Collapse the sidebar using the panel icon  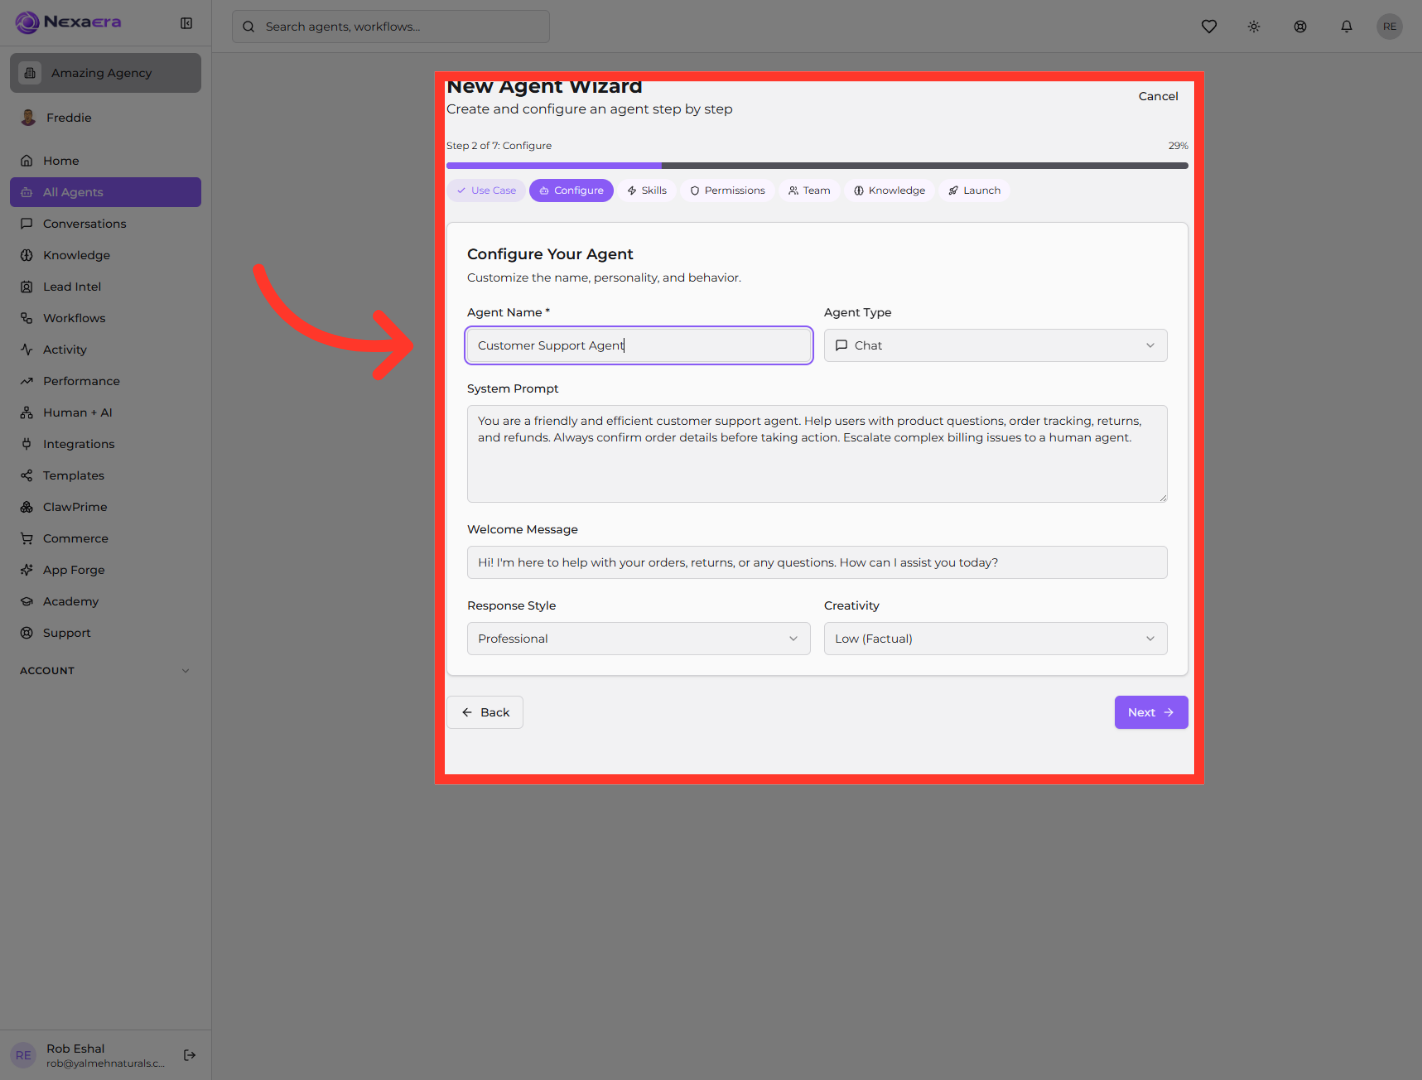click(186, 23)
